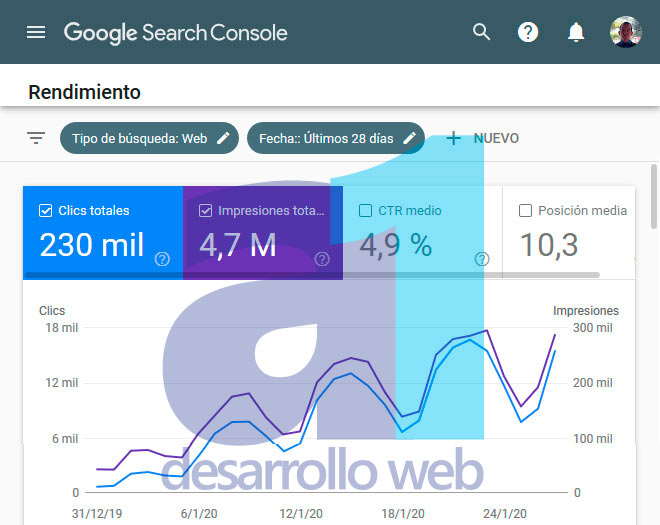Click the Fecha filter pencil icon
The width and height of the screenshot is (660, 525).
click(409, 138)
